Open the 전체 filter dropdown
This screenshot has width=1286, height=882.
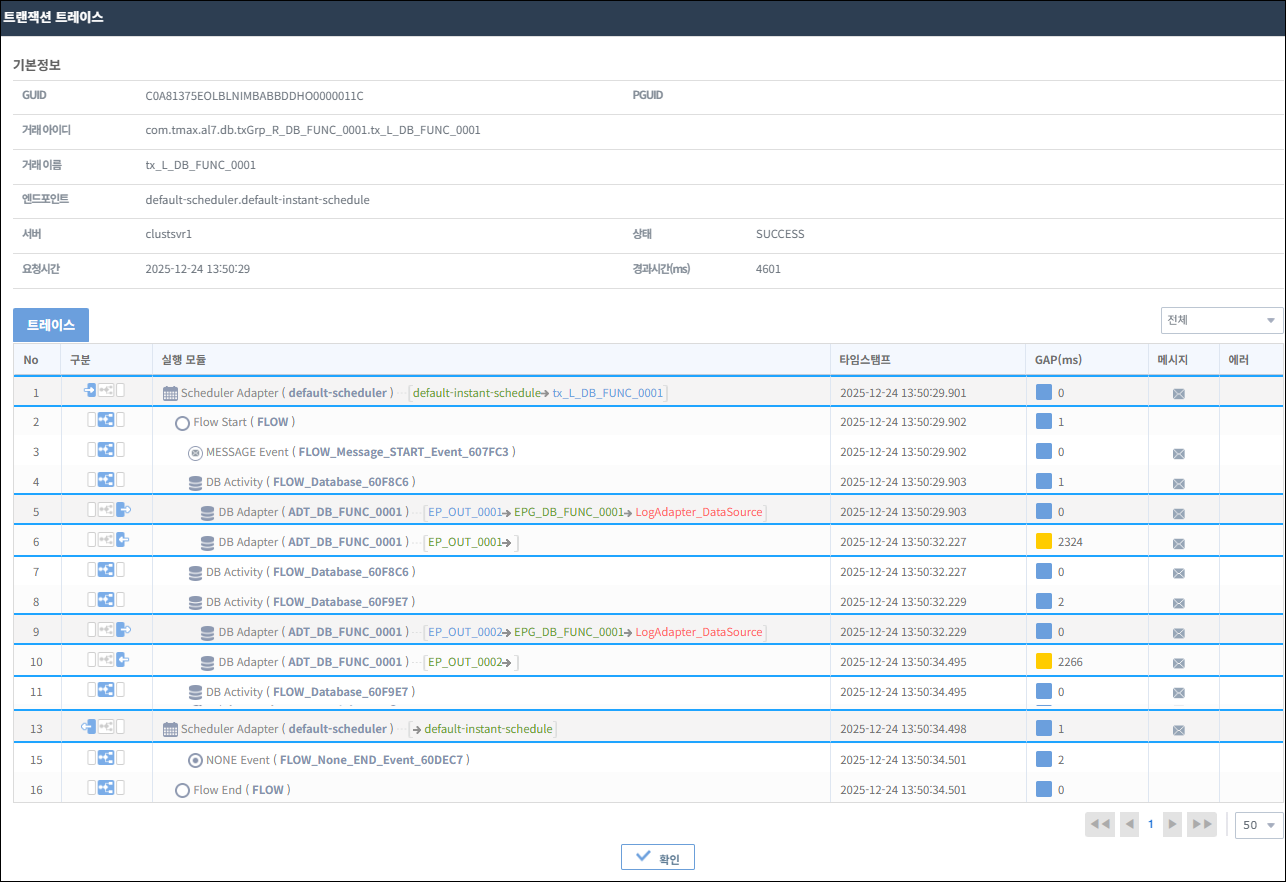pyautogui.click(x=1221, y=320)
